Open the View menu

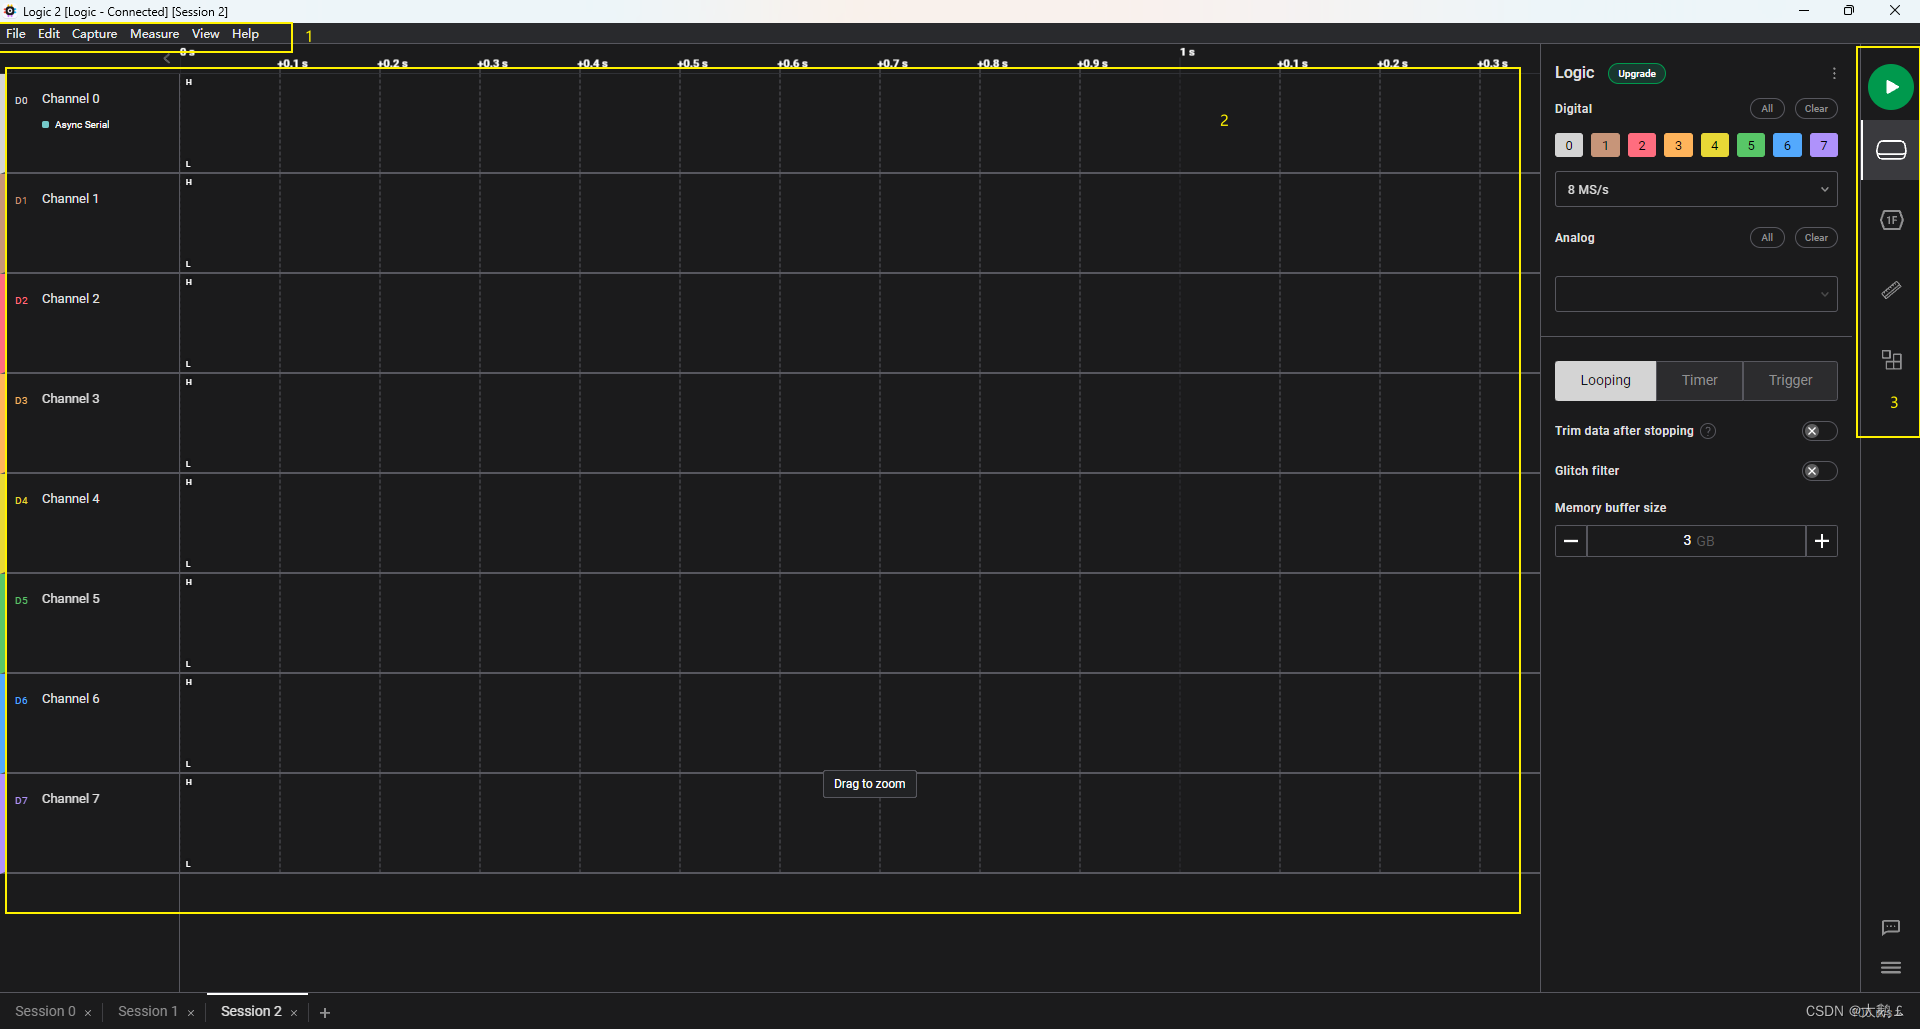coord(206,34)
